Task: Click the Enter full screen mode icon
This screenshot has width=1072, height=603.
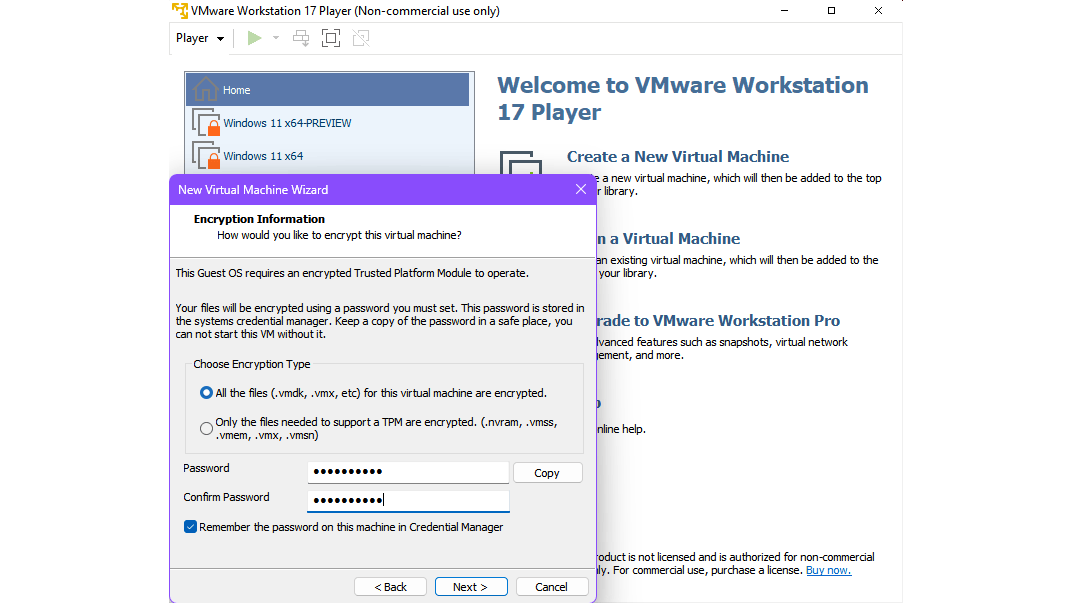Action: point(331,38)
